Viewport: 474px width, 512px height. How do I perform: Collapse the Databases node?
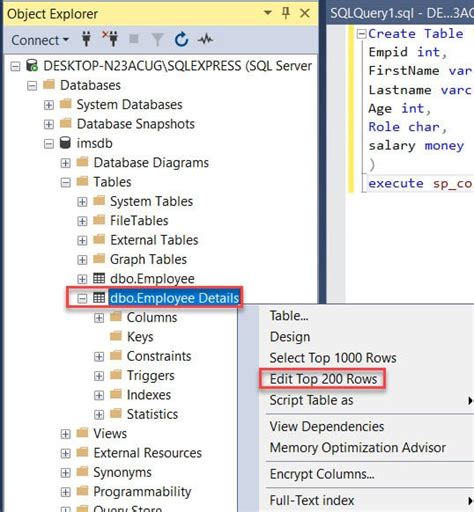(32, 86)
